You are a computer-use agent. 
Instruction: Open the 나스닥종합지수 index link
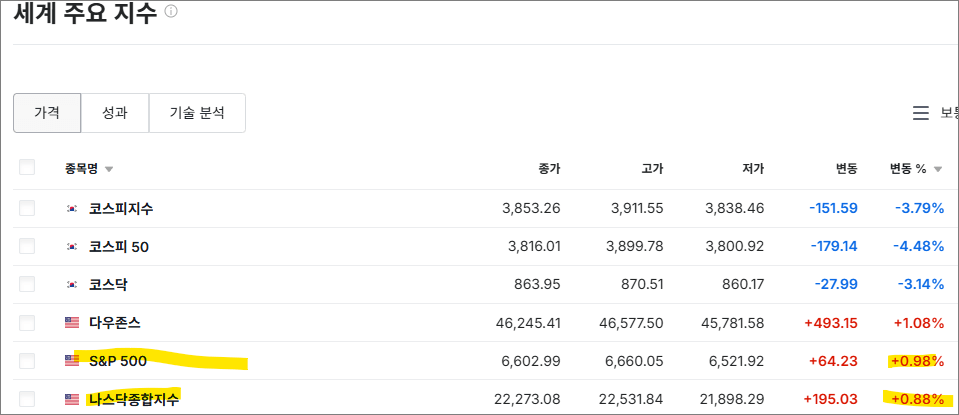pyautogui.click(x=134, y=399)
